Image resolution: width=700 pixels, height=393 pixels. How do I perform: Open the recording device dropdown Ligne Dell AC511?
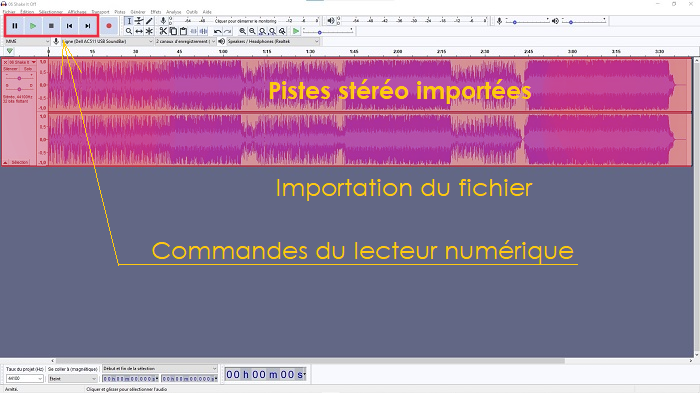pos(107,42)
